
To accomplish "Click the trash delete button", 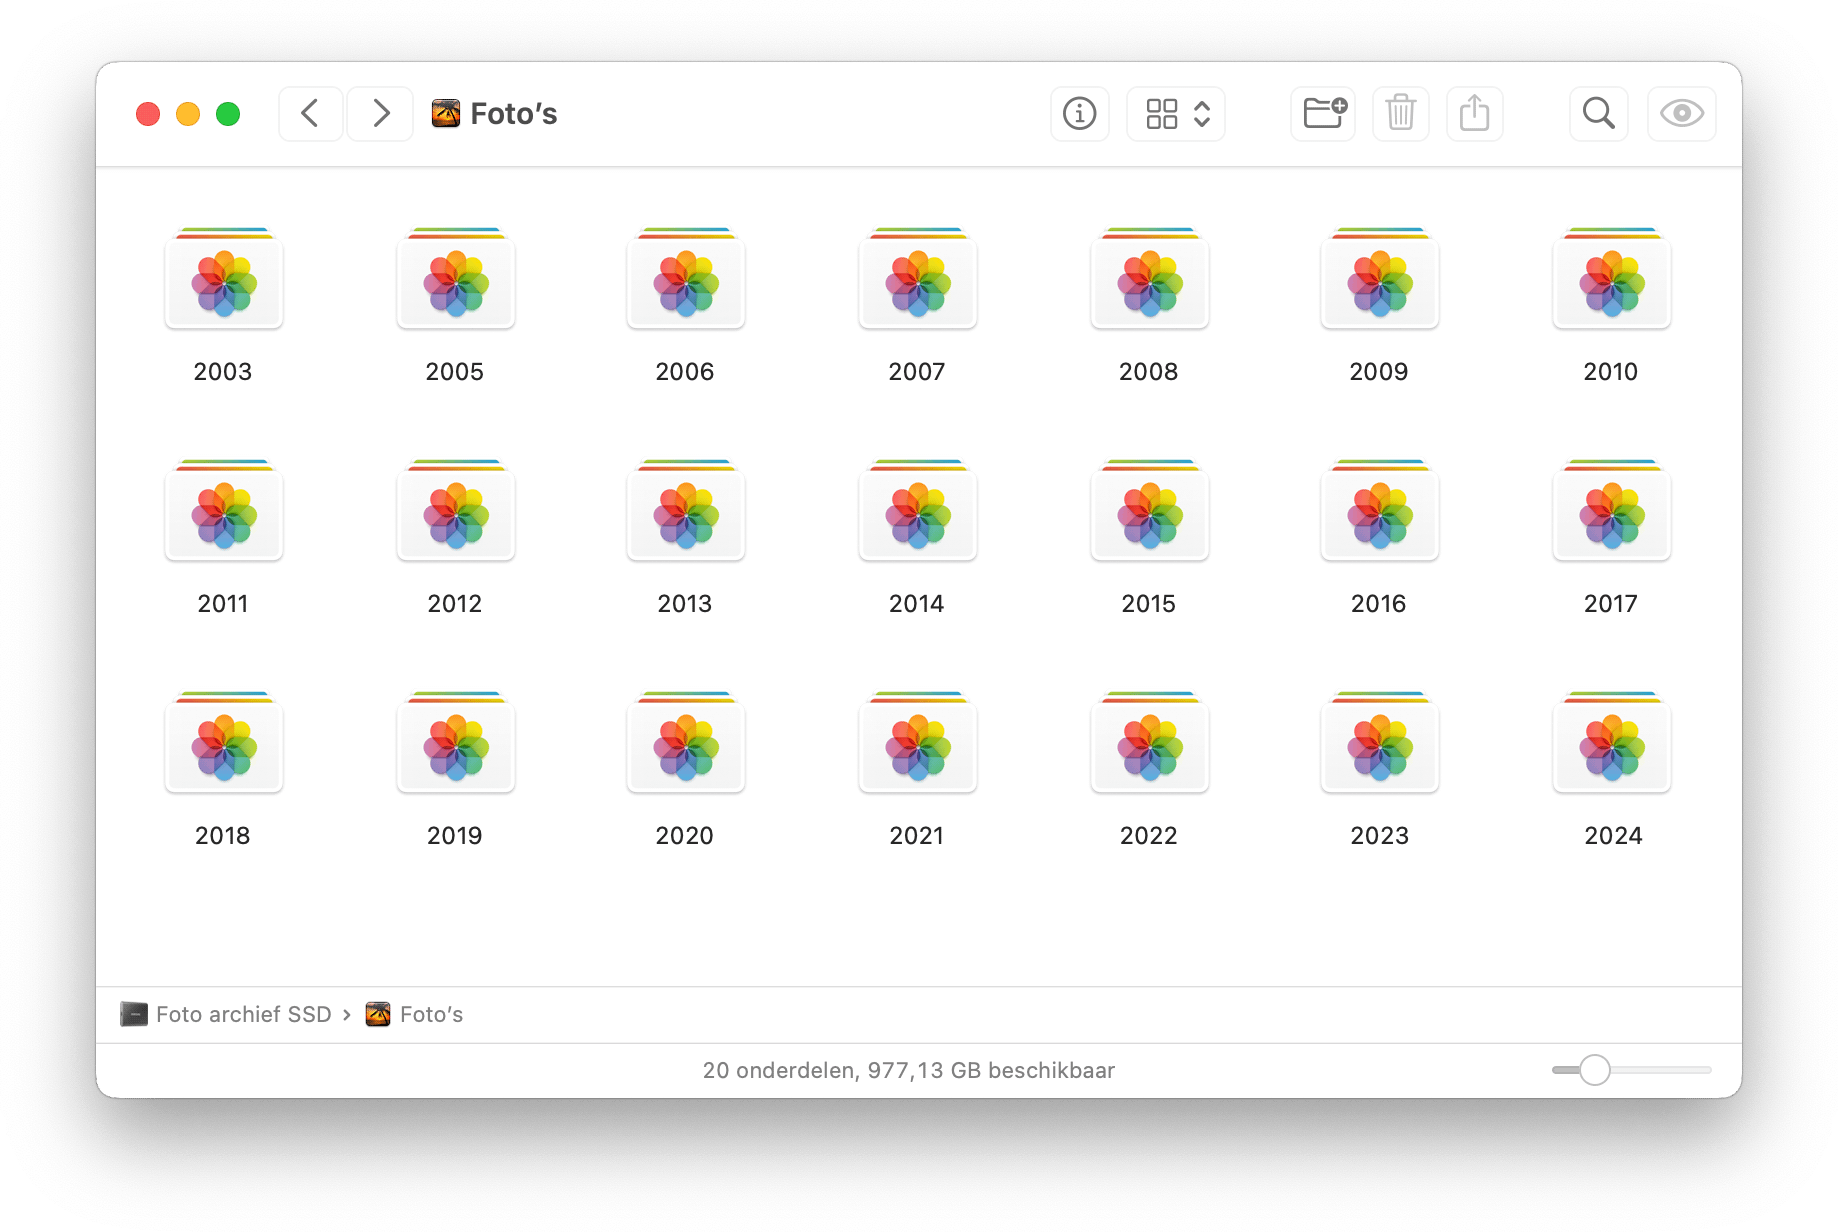I will pos(1401,113).
